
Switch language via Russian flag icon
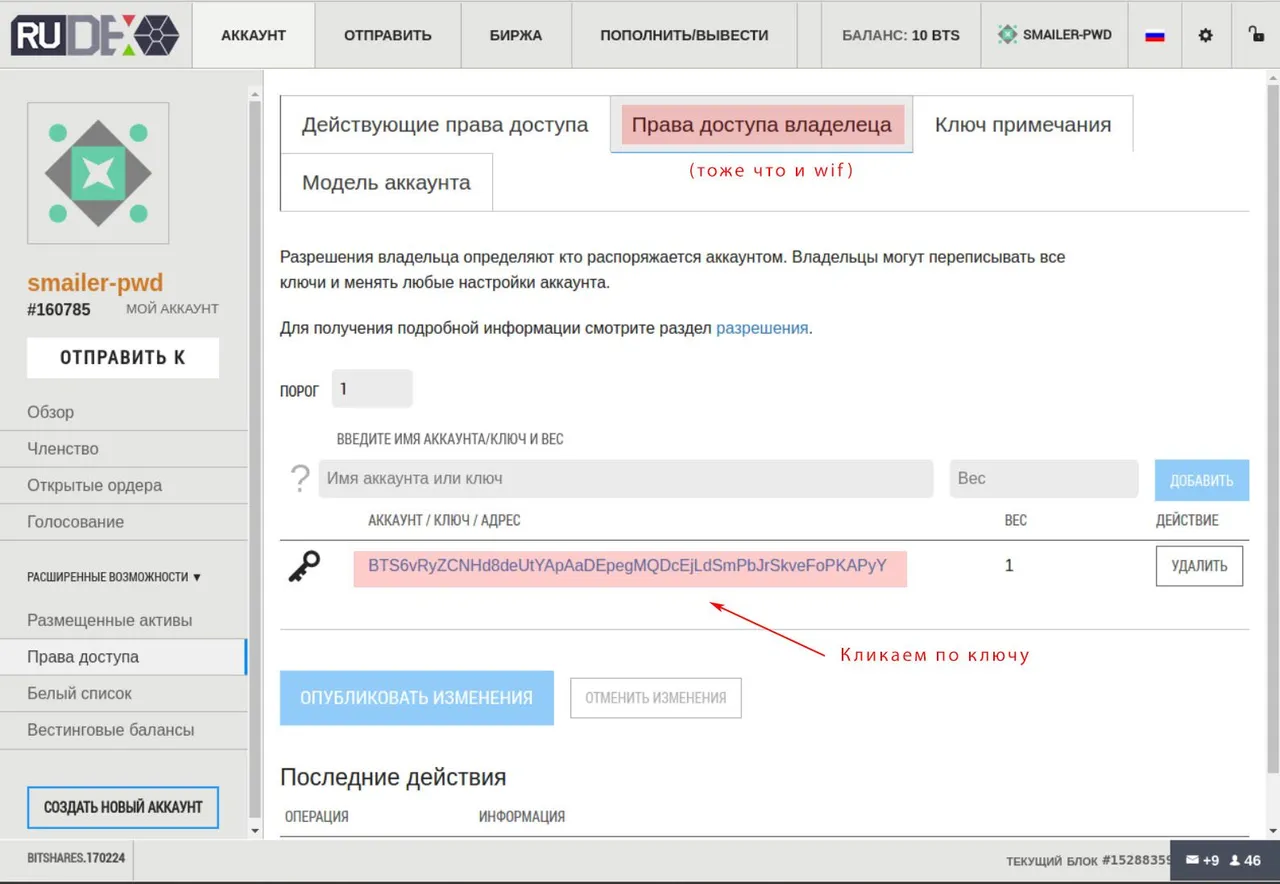(1155, 35)
